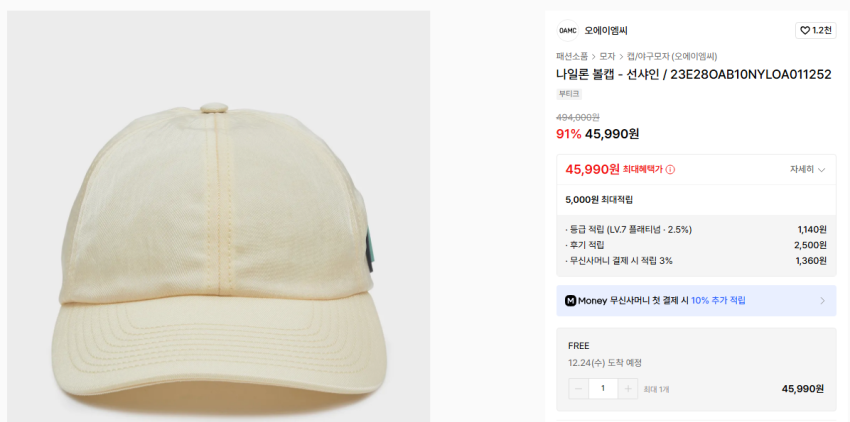Open Money banner chevron arrow

click(822, 300)
